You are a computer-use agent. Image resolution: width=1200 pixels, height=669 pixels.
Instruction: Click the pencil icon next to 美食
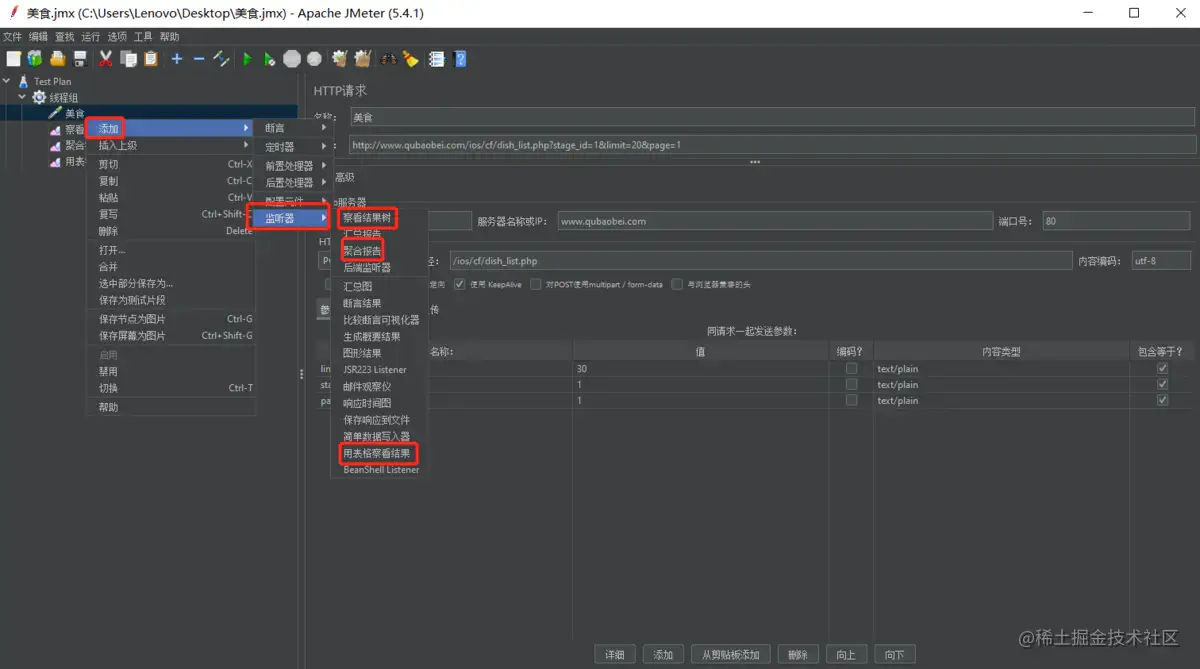[55, 113]
